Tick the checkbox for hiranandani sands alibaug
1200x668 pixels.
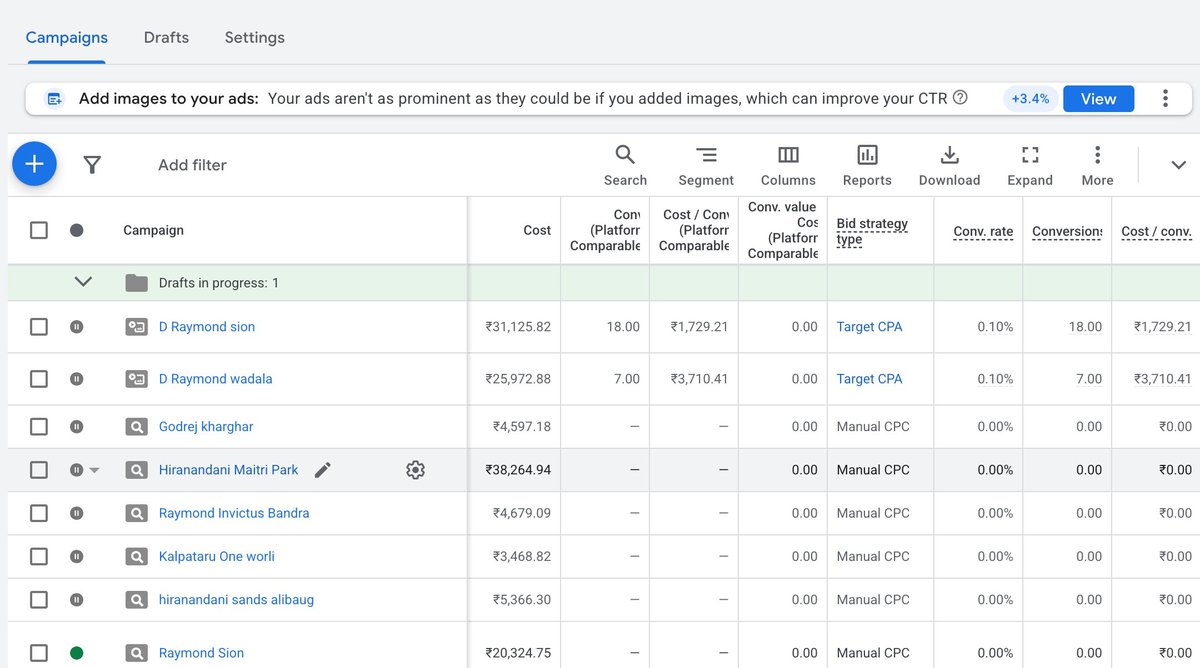(x=38, y=600)
